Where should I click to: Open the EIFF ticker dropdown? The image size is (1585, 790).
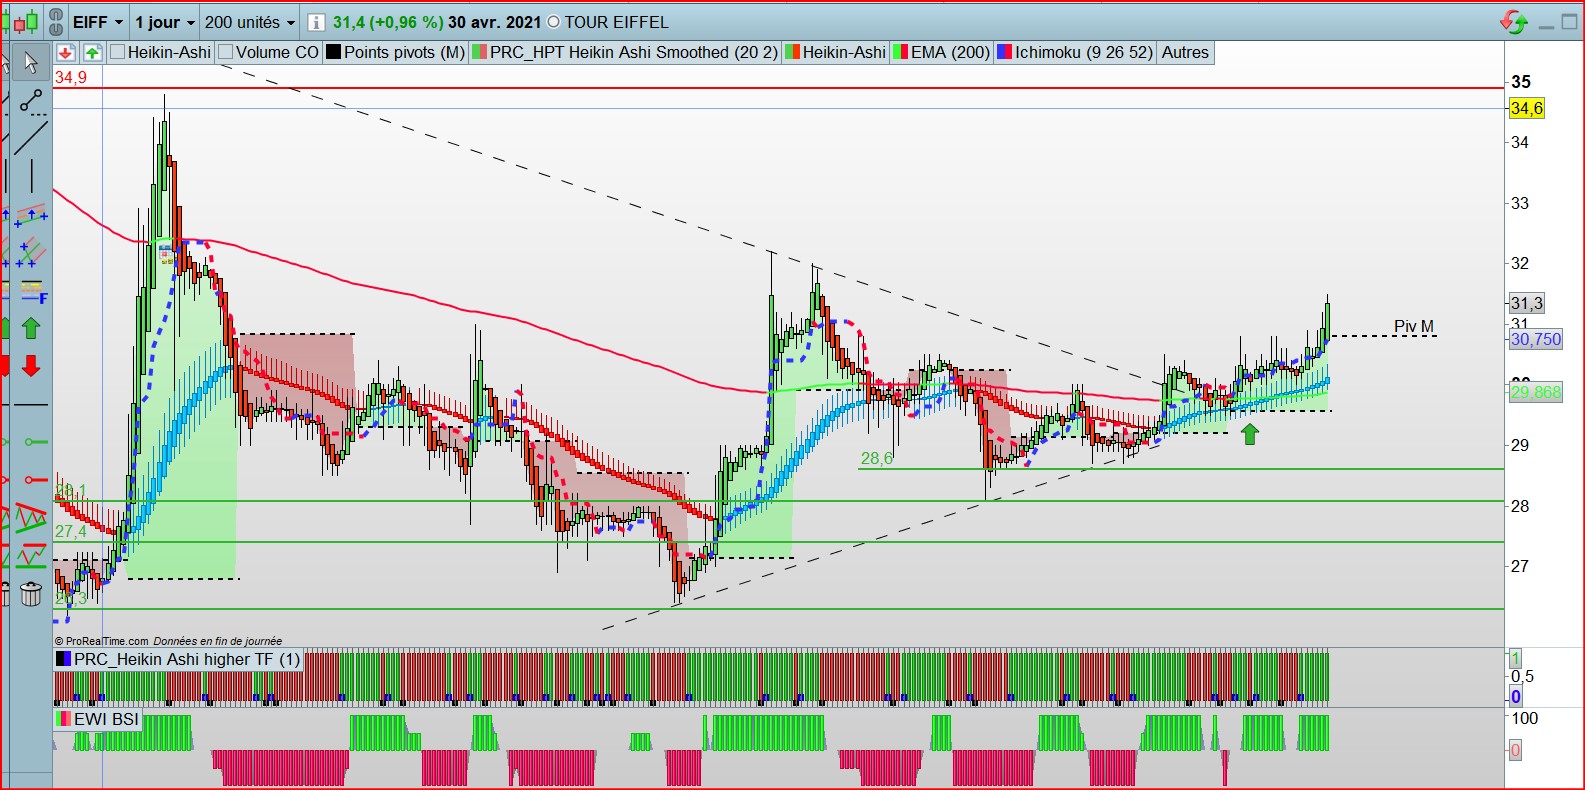[98, 22]
